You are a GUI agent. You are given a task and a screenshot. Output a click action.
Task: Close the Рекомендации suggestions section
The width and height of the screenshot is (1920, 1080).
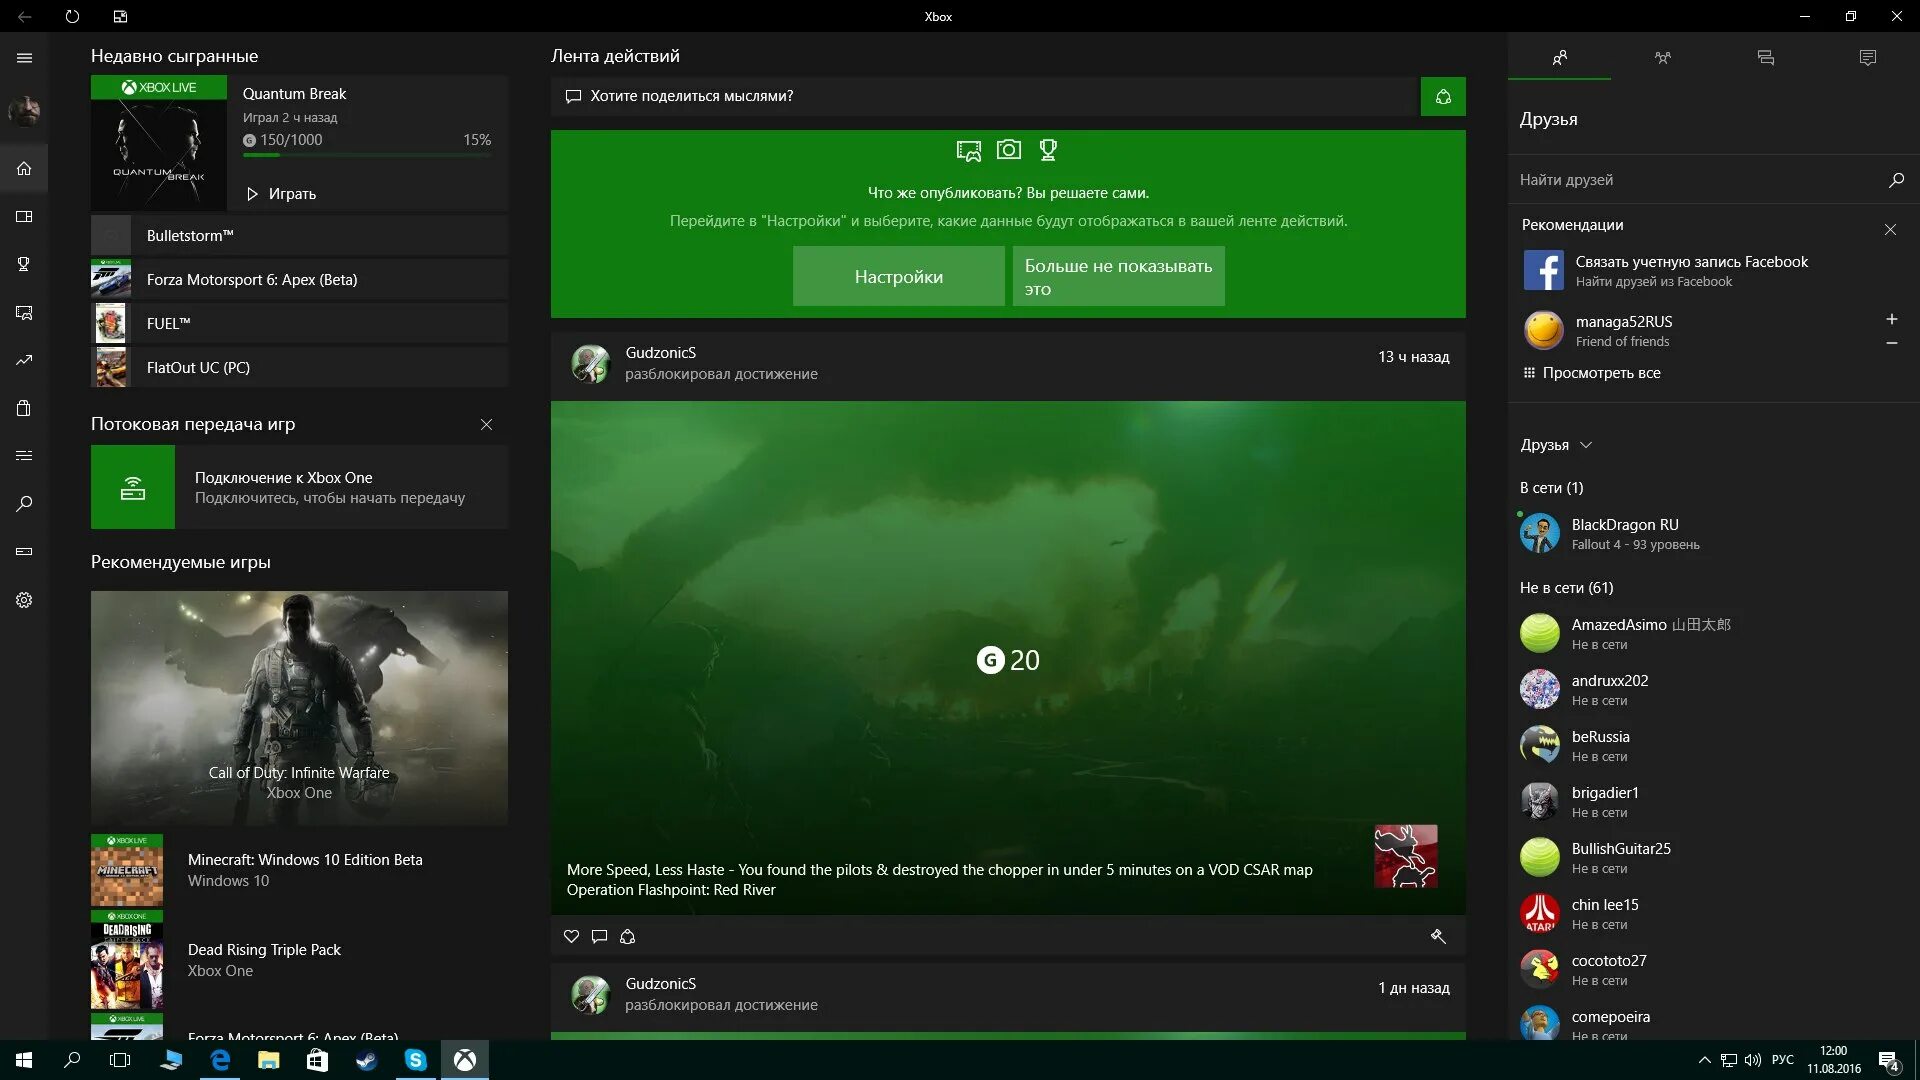click(x=1890, y=230)
